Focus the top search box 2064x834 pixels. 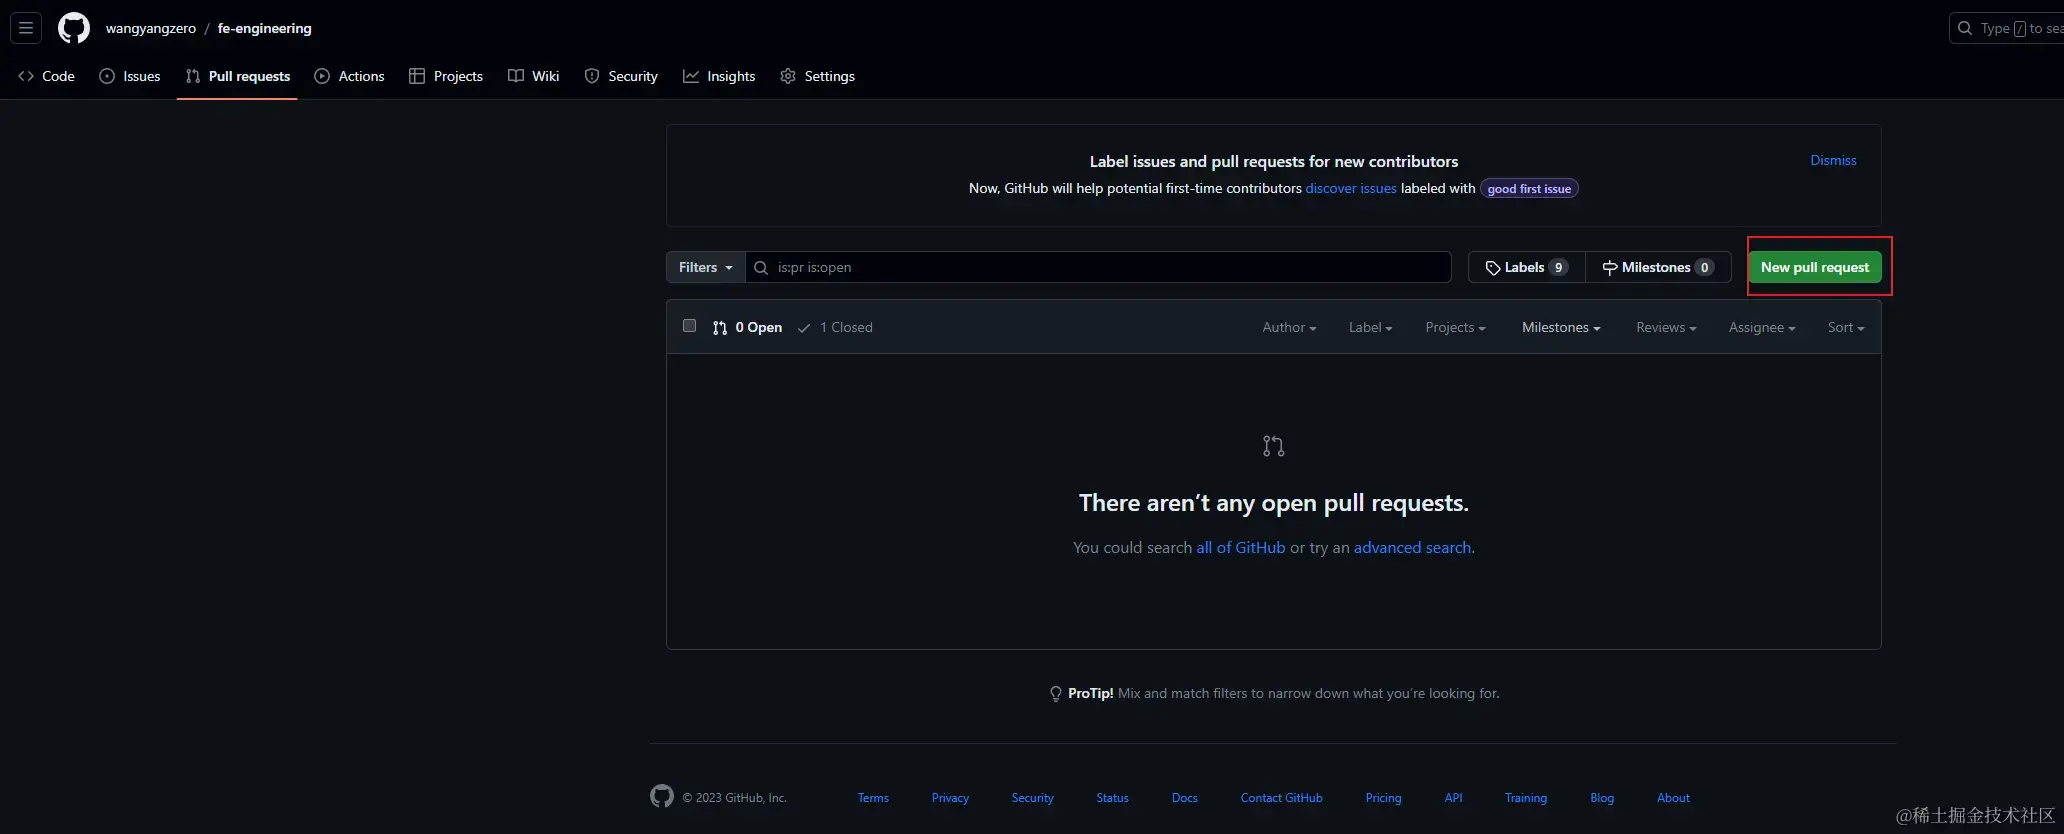point(2007,28)
